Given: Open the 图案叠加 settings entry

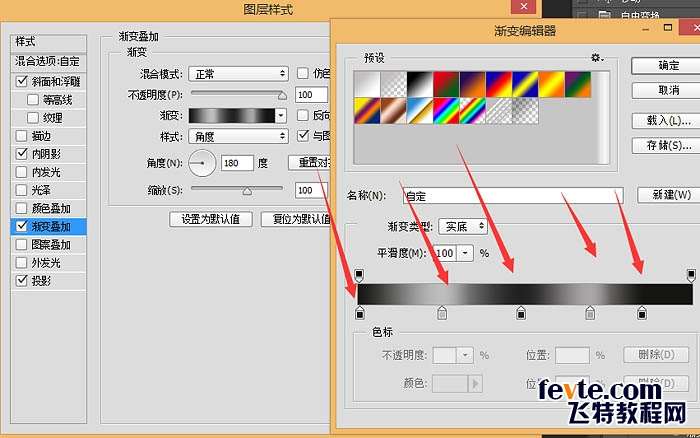Looking at the screenshot, I should point(50,245).
